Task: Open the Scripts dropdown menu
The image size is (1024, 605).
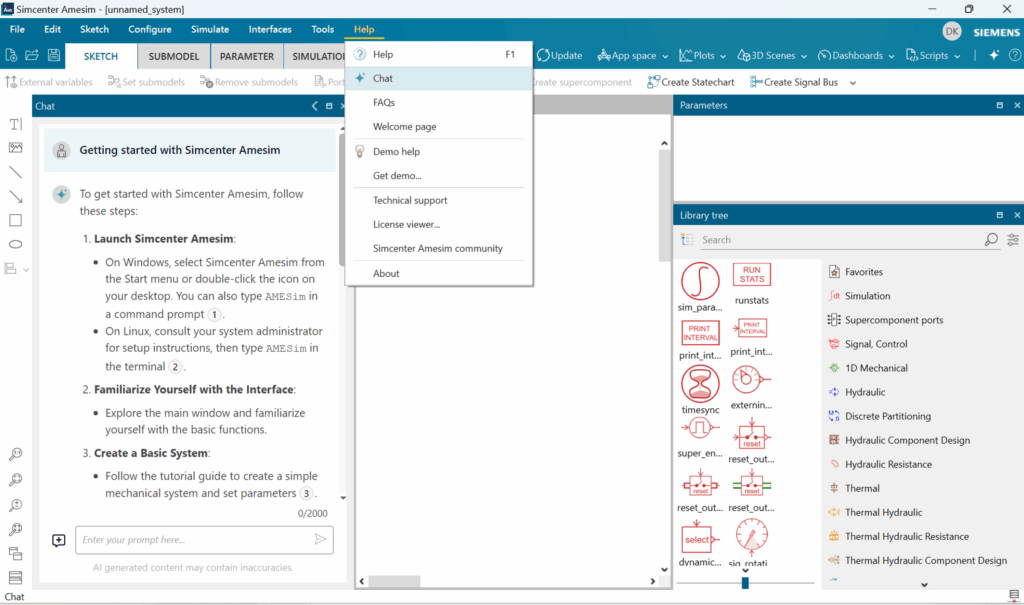Action: point(930,56)
